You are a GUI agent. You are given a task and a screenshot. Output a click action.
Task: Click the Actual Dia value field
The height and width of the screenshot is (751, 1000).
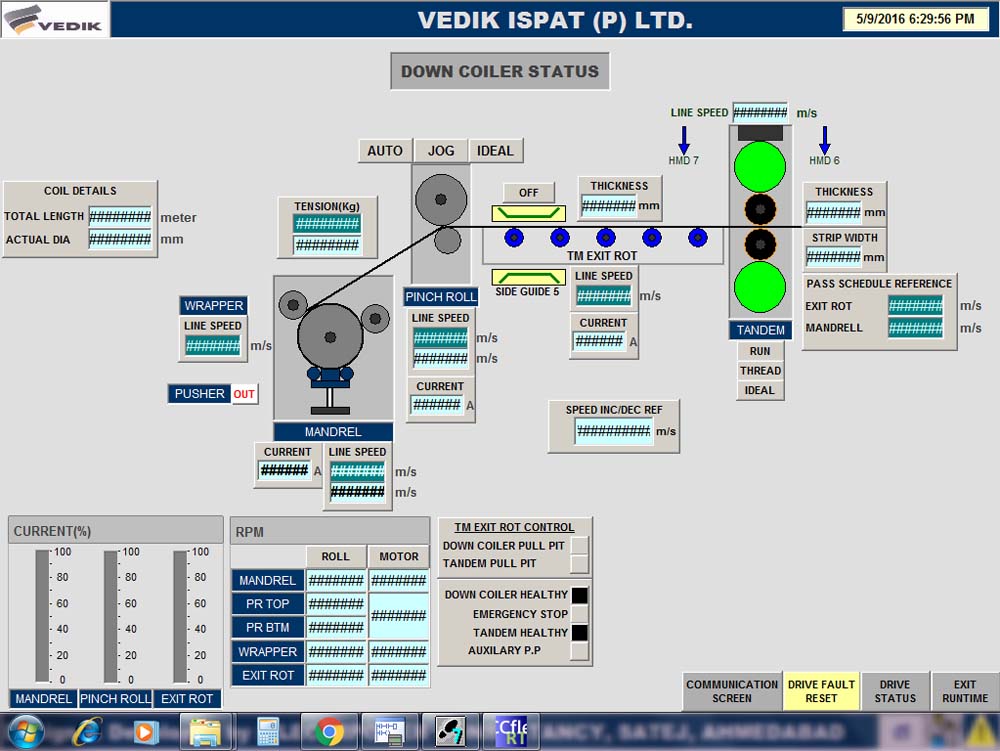click(x=120, y=240)
